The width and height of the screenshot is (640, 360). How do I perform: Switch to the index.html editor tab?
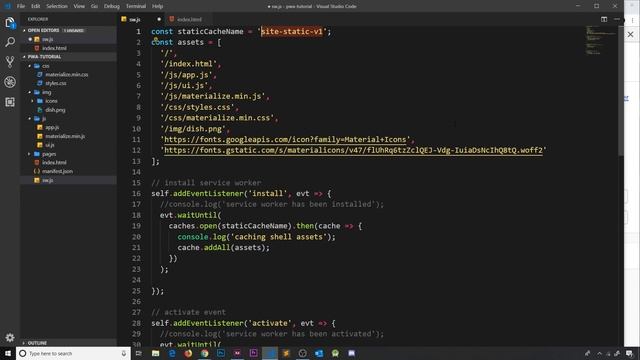[x=189, y=19]
